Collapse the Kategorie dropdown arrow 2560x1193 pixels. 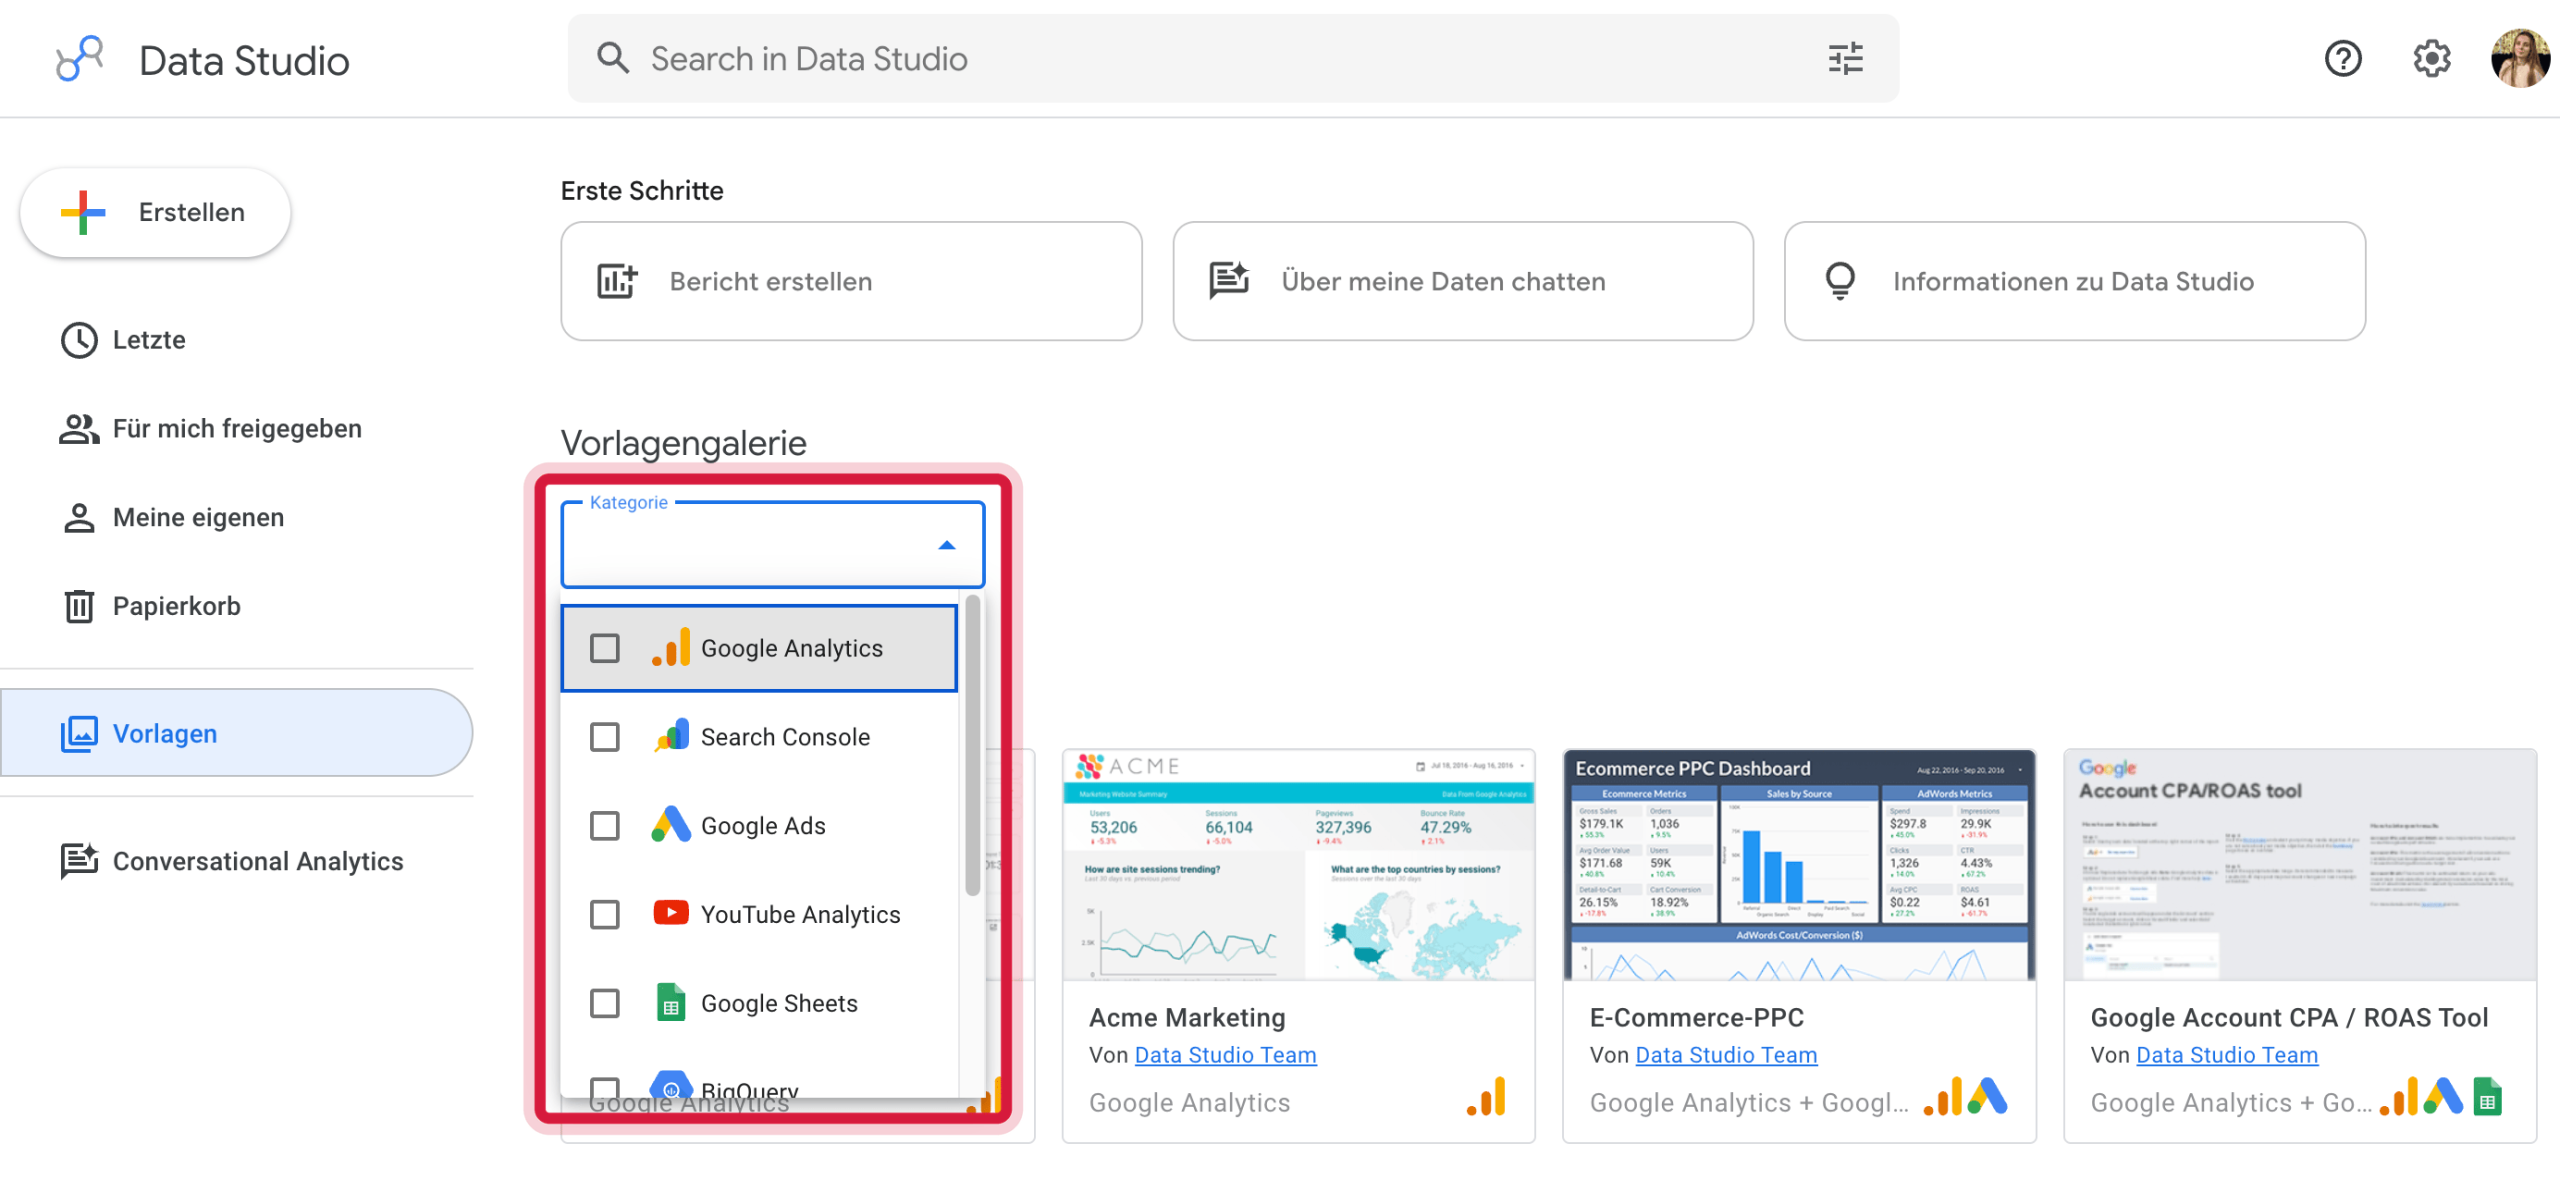(x=947, y=545)
